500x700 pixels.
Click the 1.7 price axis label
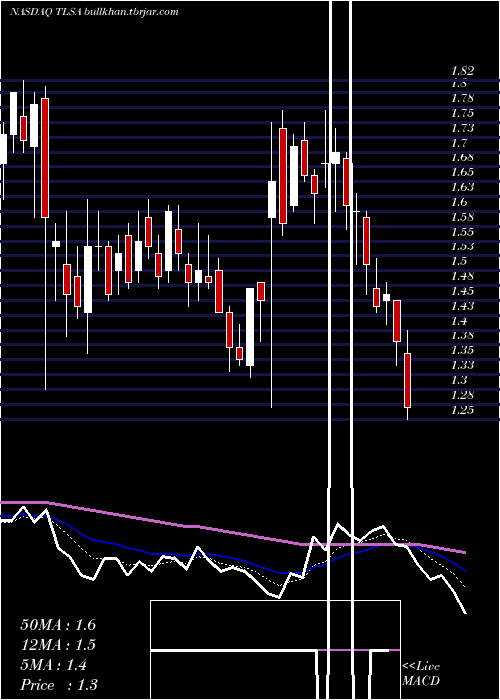pos(459,143)
